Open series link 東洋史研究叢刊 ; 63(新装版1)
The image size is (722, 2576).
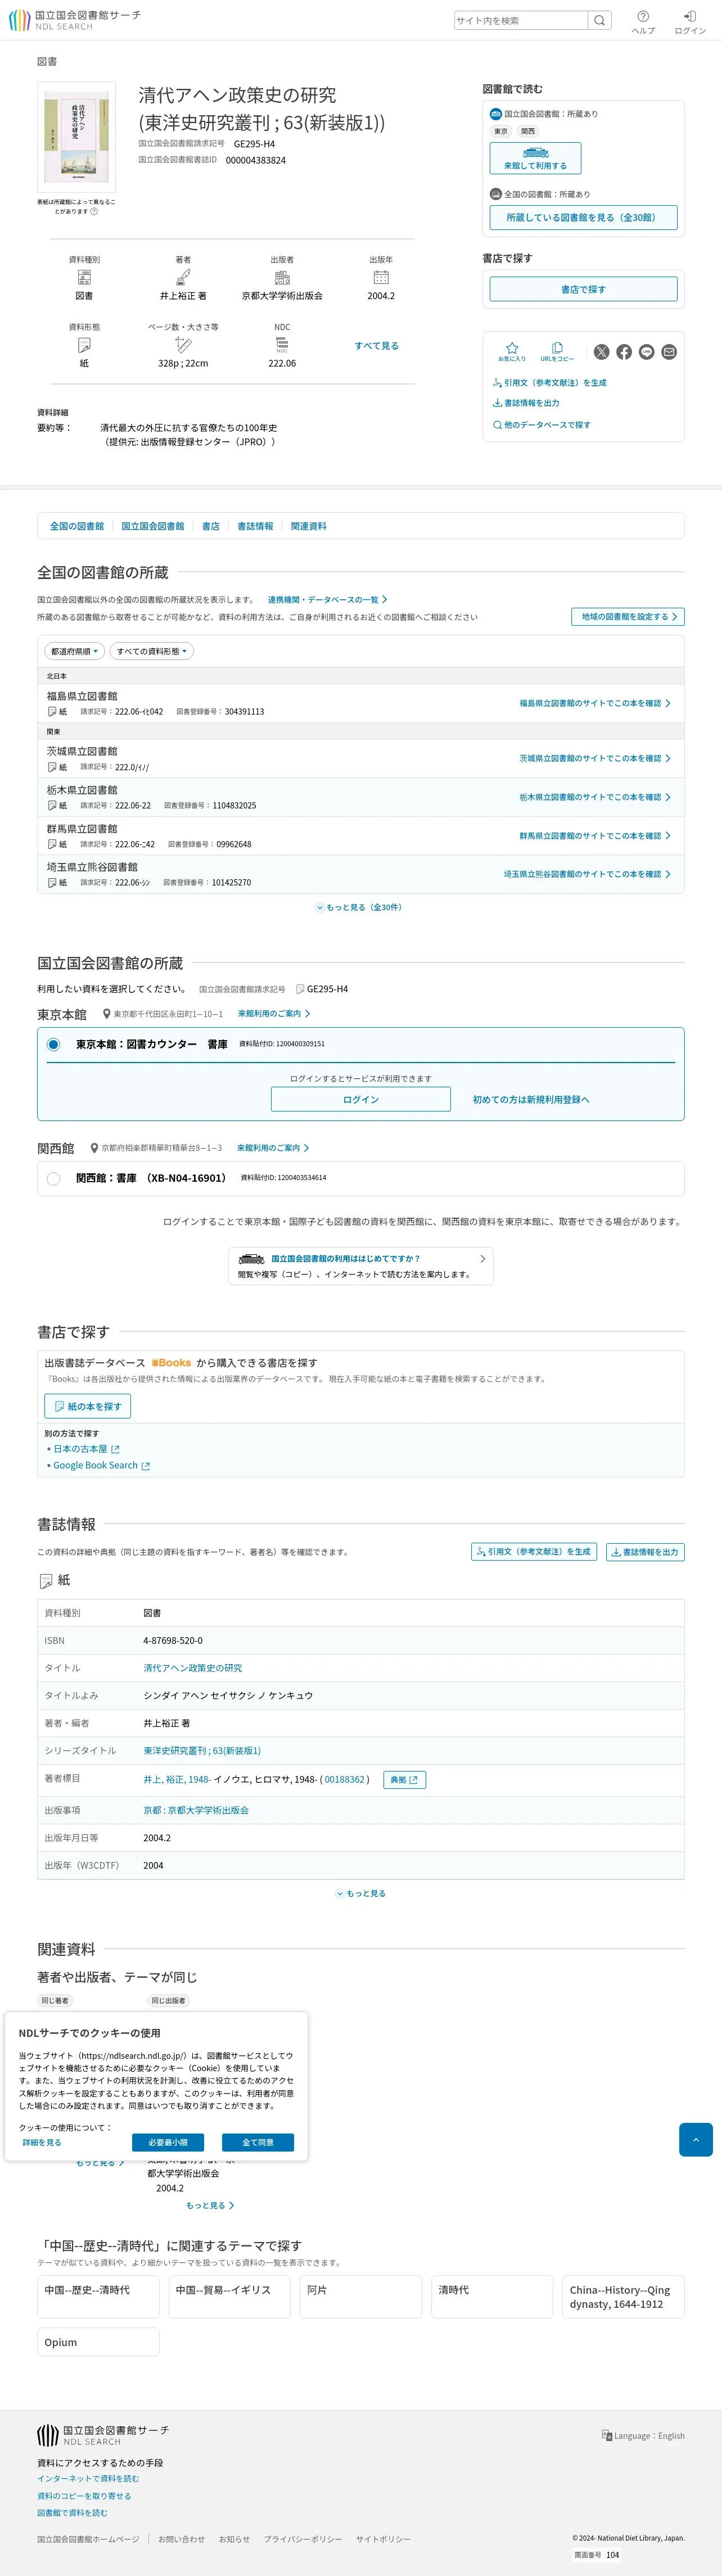tap(202, 1751)
